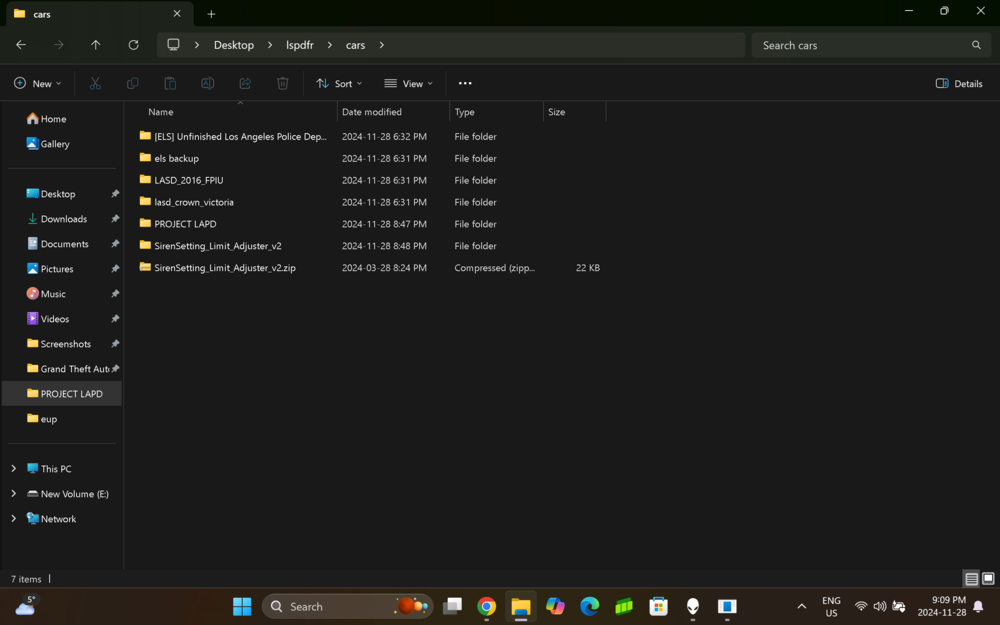
Task: Launch Google Chrome from the taskbar
Action: pos(486,606)
